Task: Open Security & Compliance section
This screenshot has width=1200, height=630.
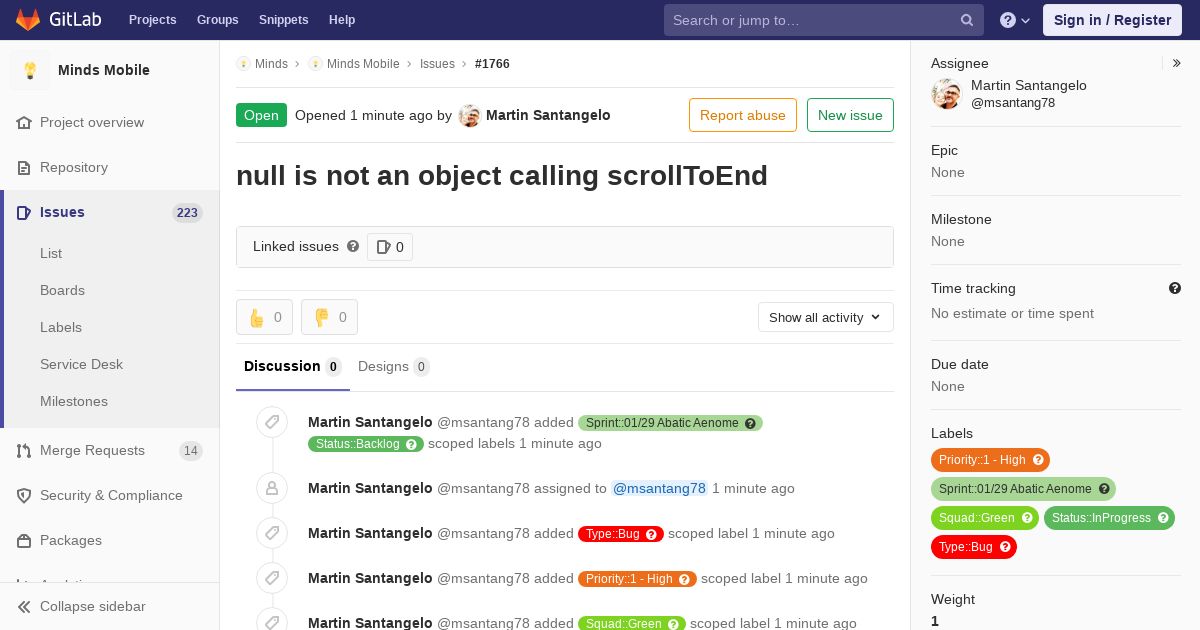Action: click(110, 495)
